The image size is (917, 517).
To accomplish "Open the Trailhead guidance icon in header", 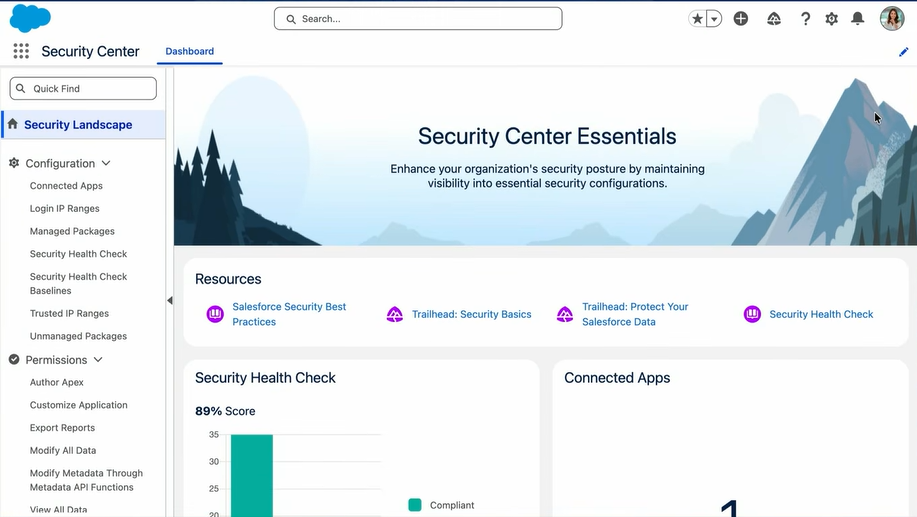I will tap(774, 19).
